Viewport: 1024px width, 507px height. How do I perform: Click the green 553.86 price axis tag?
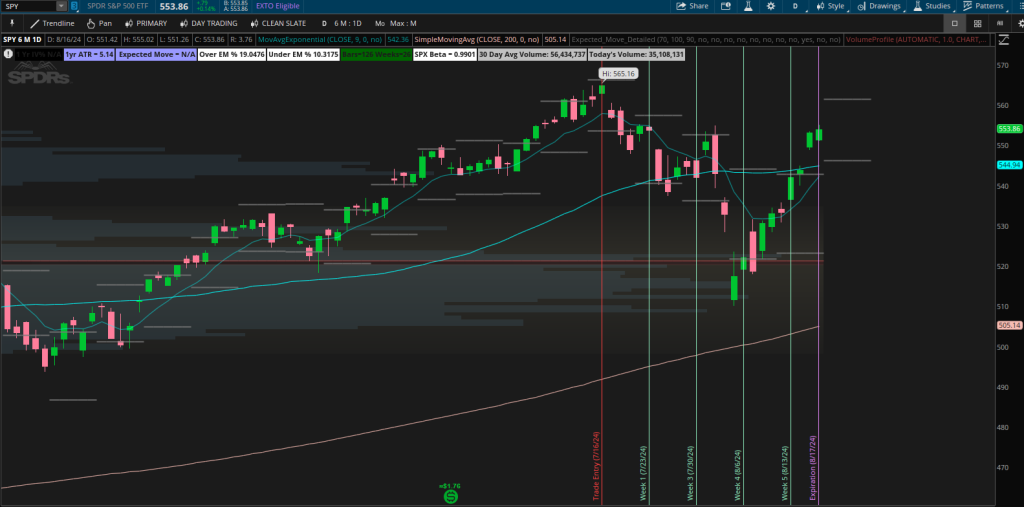pyautogui.click(x=1010, y=129)
